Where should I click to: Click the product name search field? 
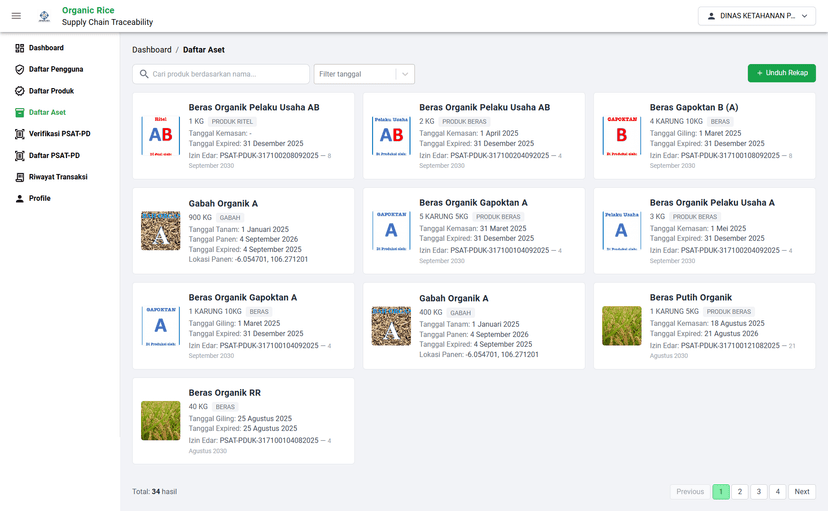221,74
